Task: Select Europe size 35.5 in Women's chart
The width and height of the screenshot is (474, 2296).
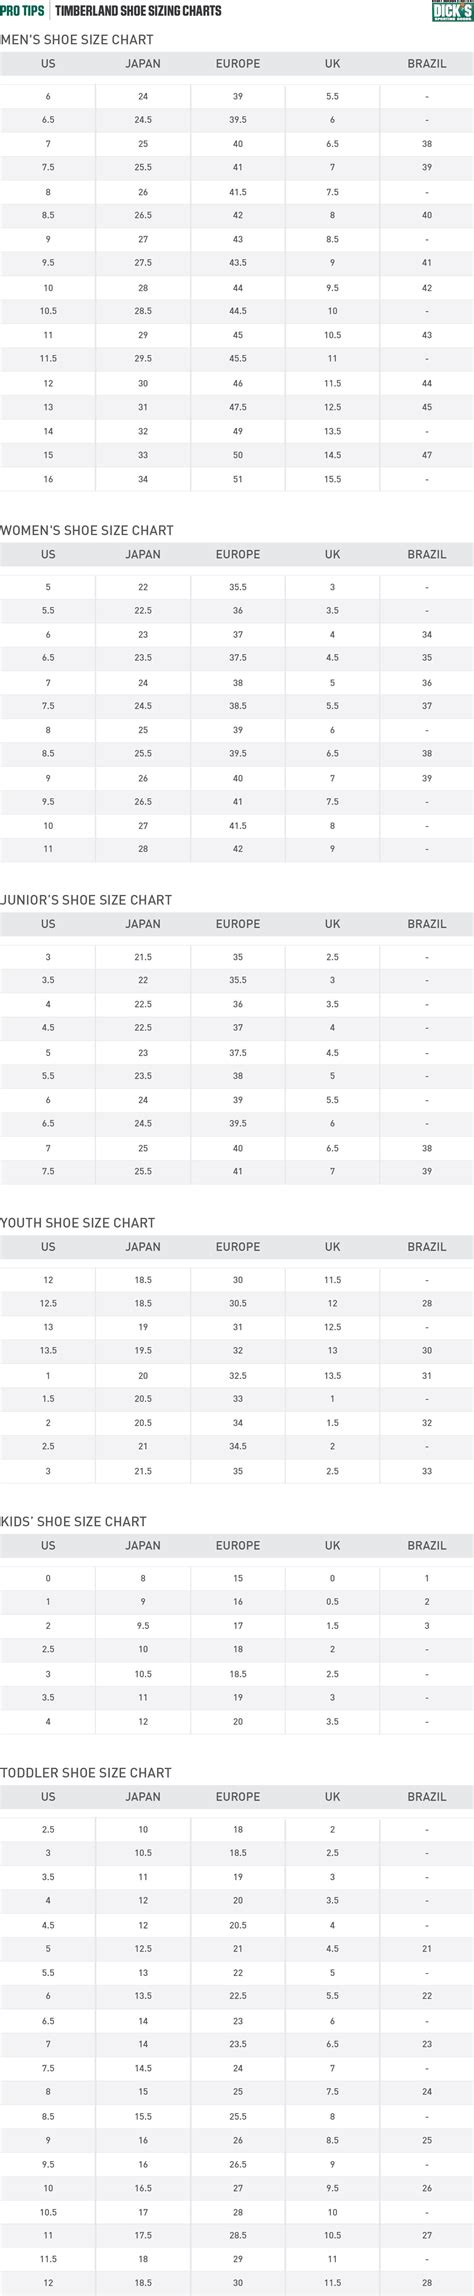Action: (238, 588)
